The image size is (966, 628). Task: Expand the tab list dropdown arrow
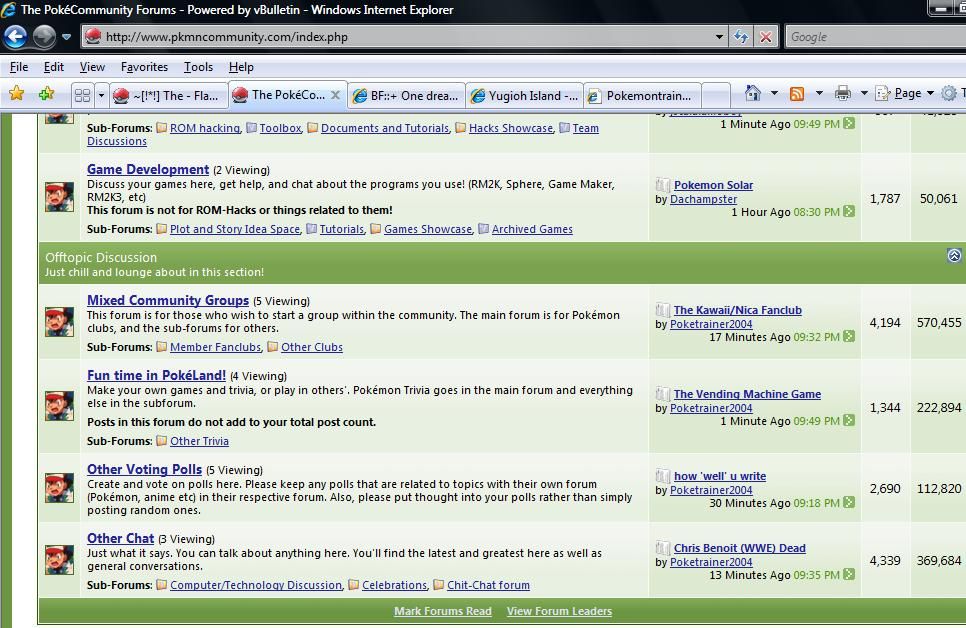click(x=101, y=95)
